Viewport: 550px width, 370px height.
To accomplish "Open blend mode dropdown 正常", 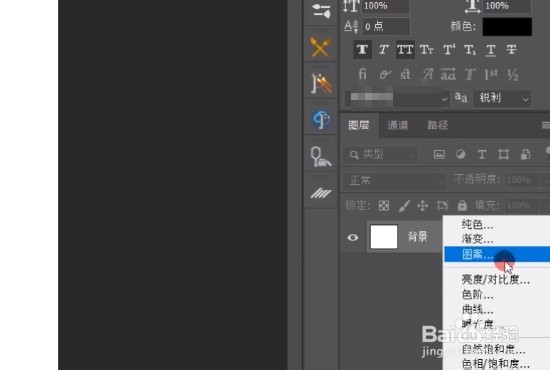I will coord(394,181).
